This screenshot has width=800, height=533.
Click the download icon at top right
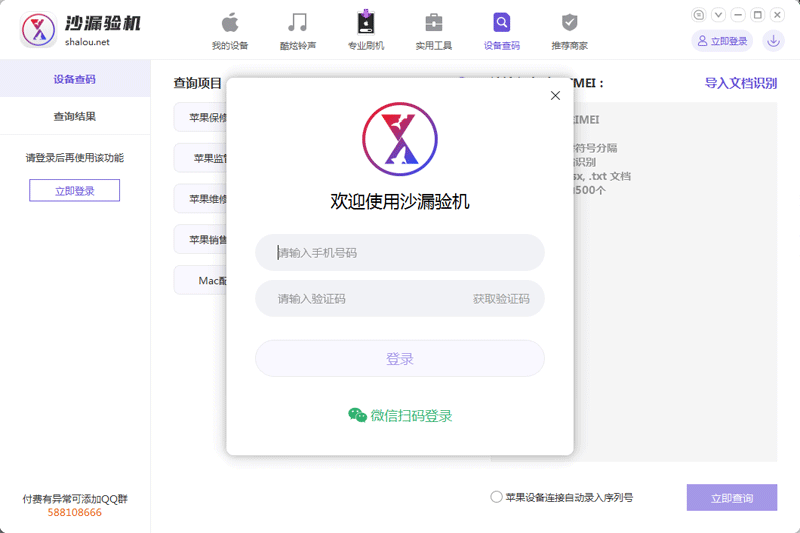pos(773,41)
